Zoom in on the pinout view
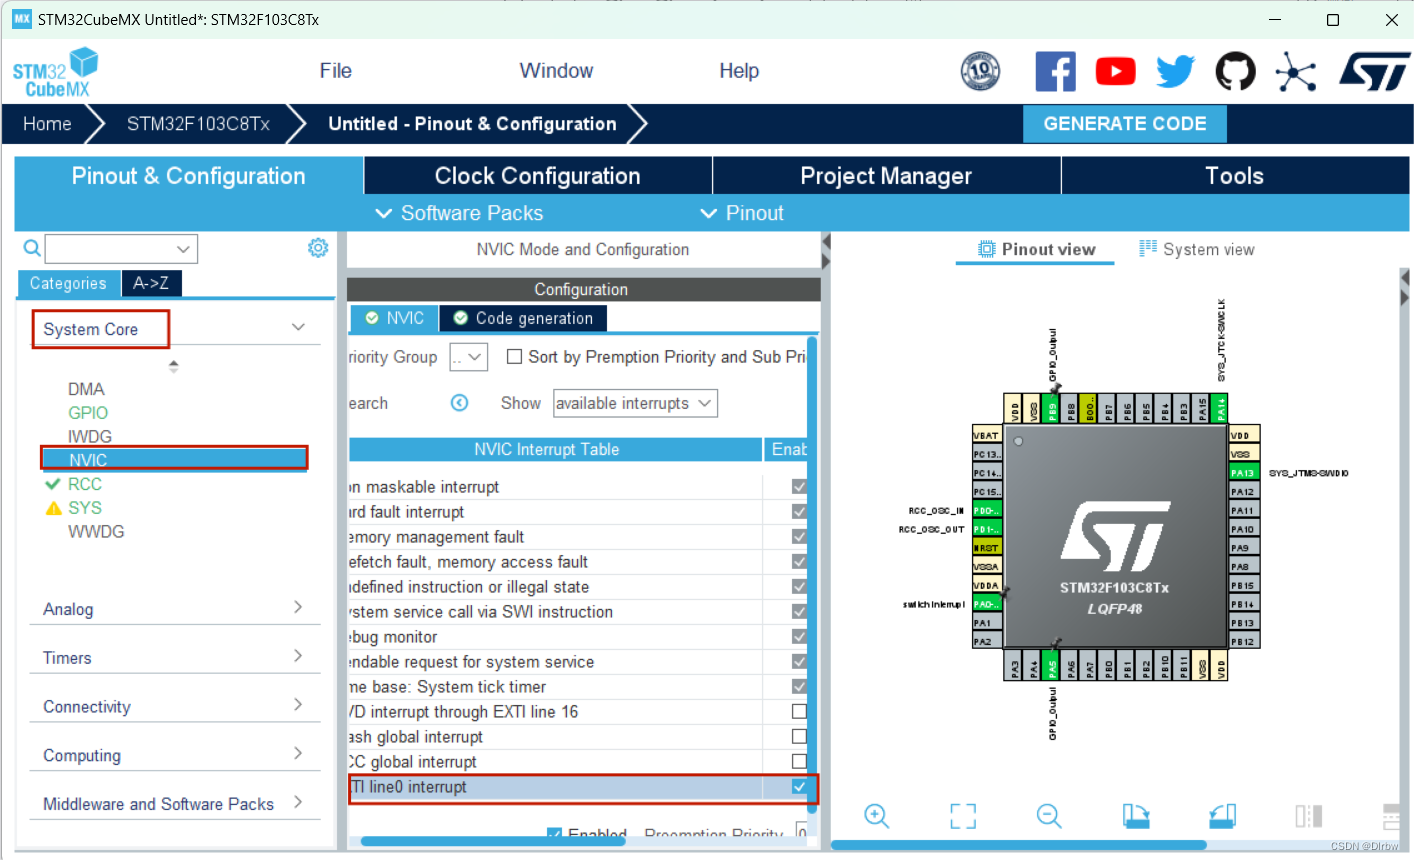 point(877,816)
